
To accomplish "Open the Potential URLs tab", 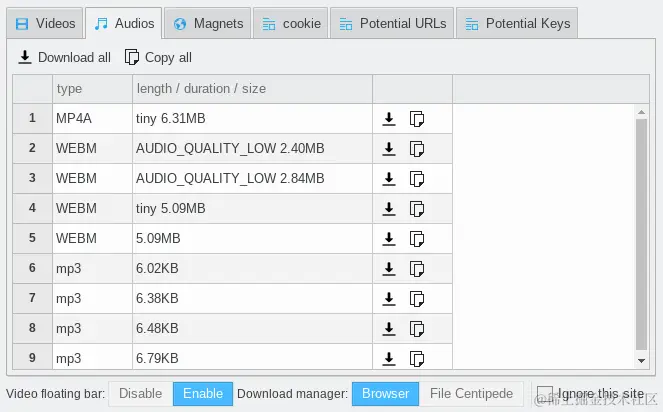I will click(x=392, y=23).
